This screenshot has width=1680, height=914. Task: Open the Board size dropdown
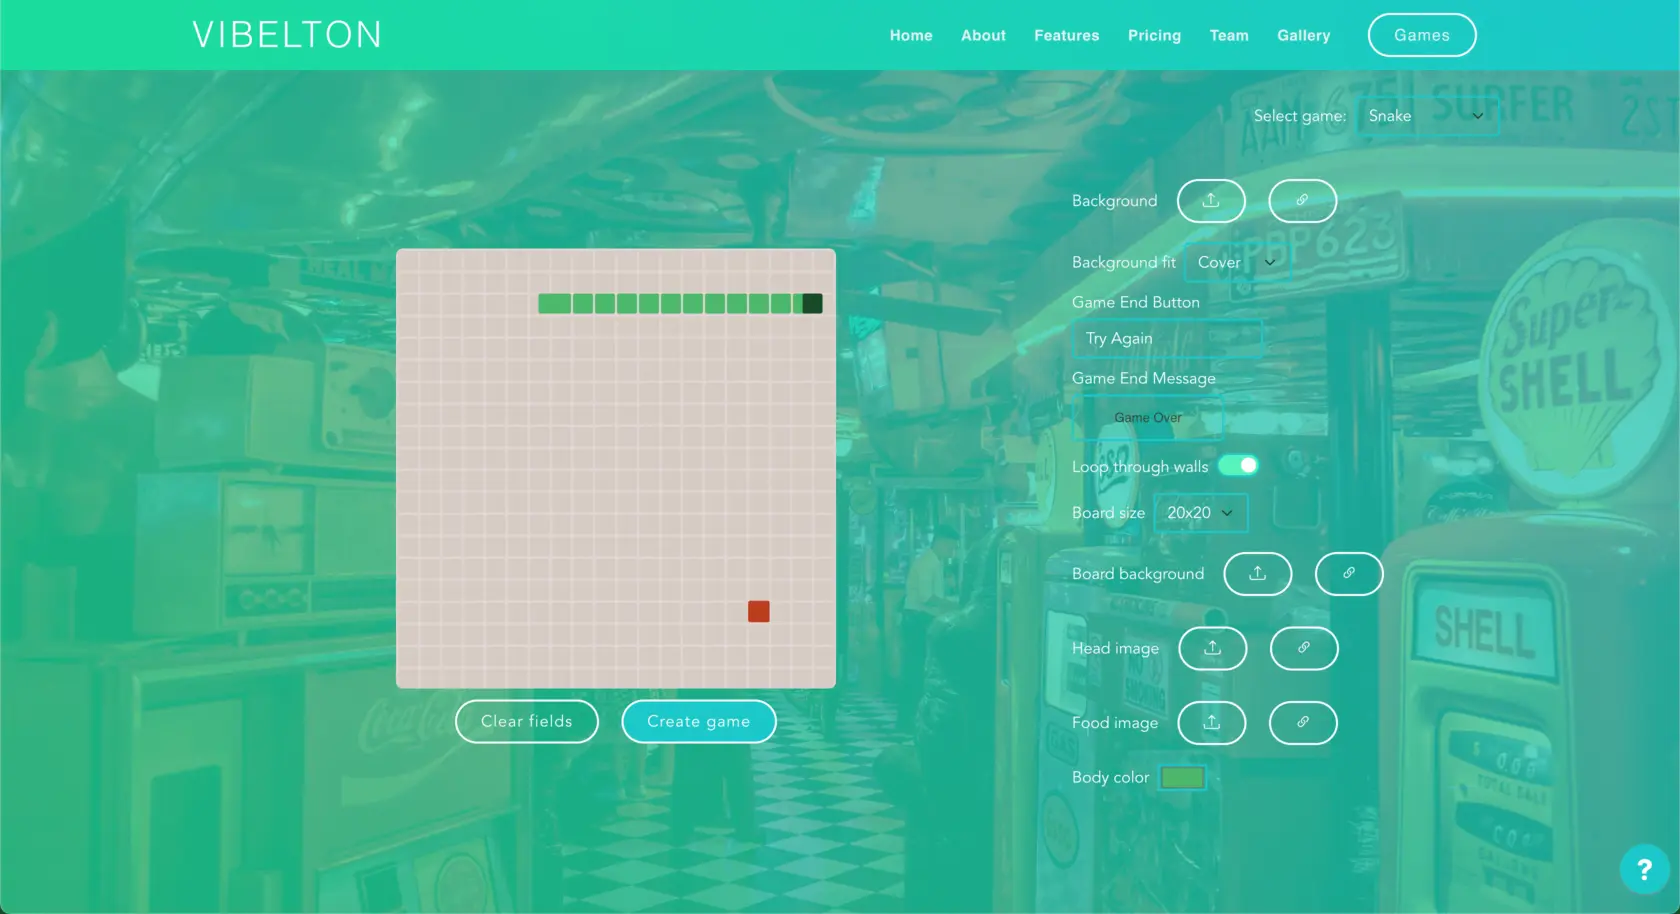(1199, 513)
